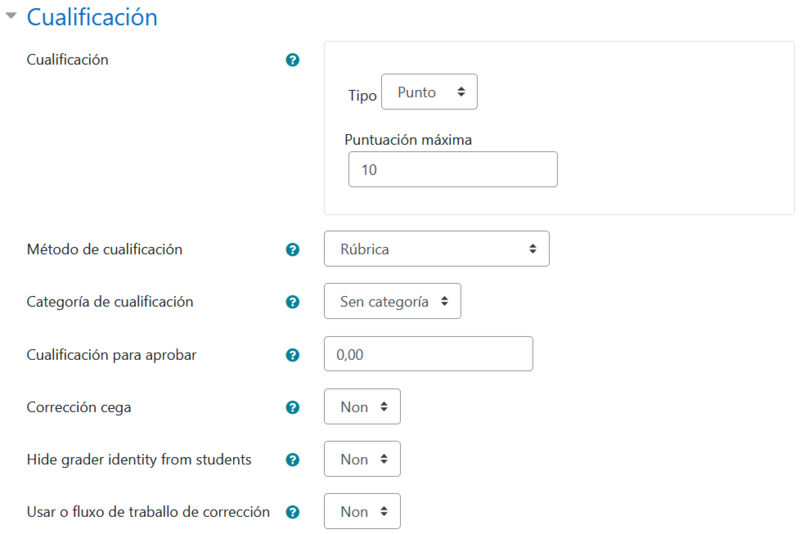Click the Tipo label
This screenshot has height=534, width=800.
click(362, 95)
